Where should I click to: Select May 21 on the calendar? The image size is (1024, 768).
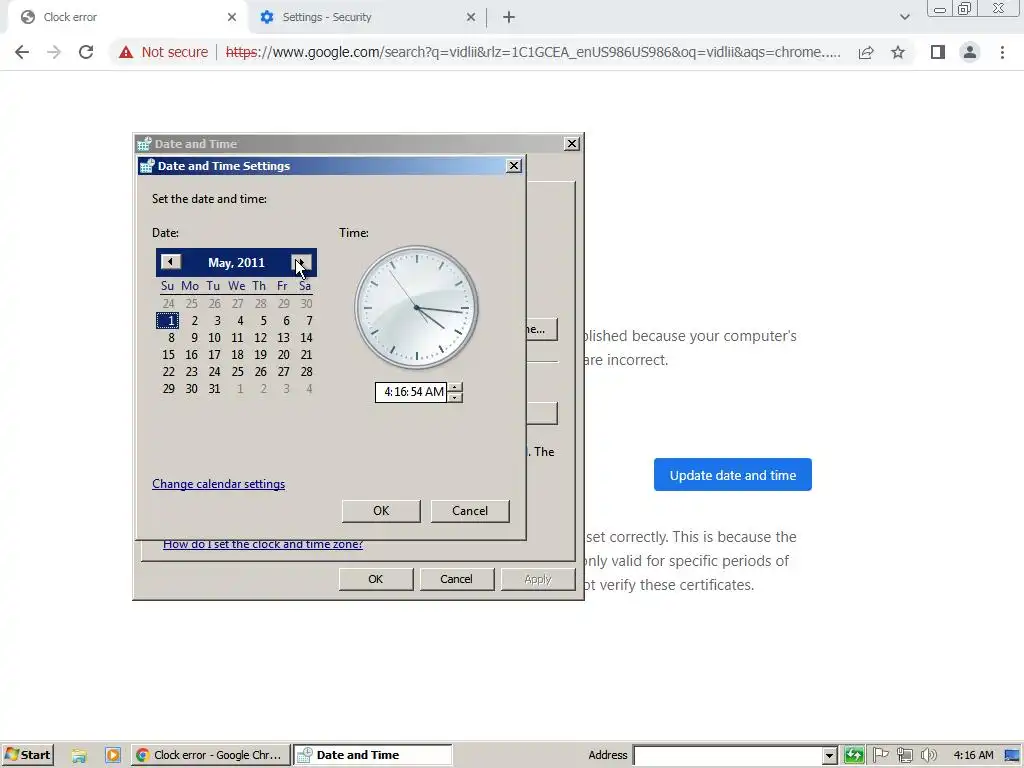(306, 355)
